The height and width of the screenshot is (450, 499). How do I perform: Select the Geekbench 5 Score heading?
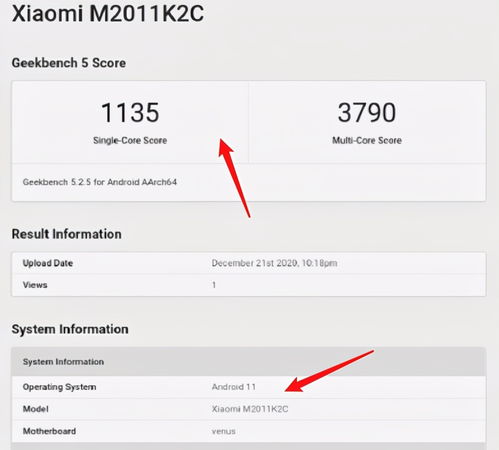[69, 63]
